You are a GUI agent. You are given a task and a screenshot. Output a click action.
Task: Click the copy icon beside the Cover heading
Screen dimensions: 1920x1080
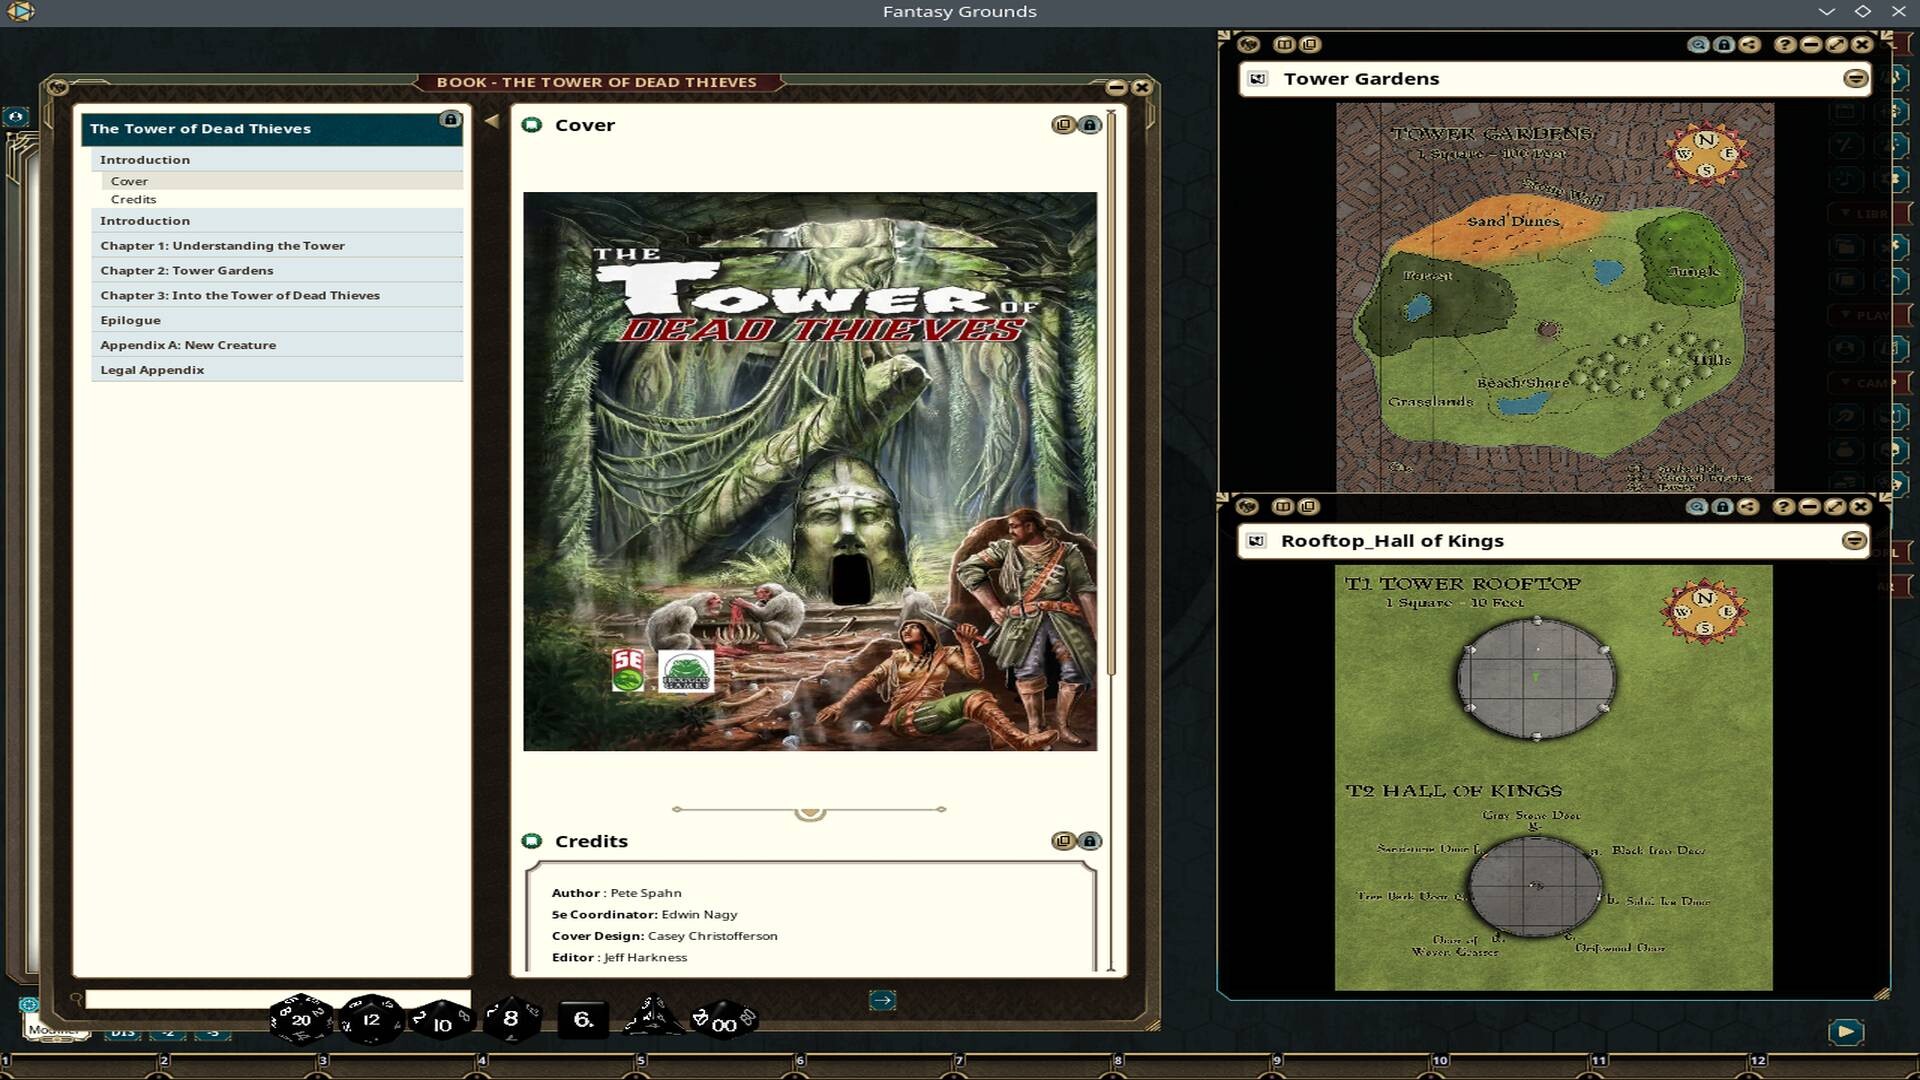(1062, 124)
